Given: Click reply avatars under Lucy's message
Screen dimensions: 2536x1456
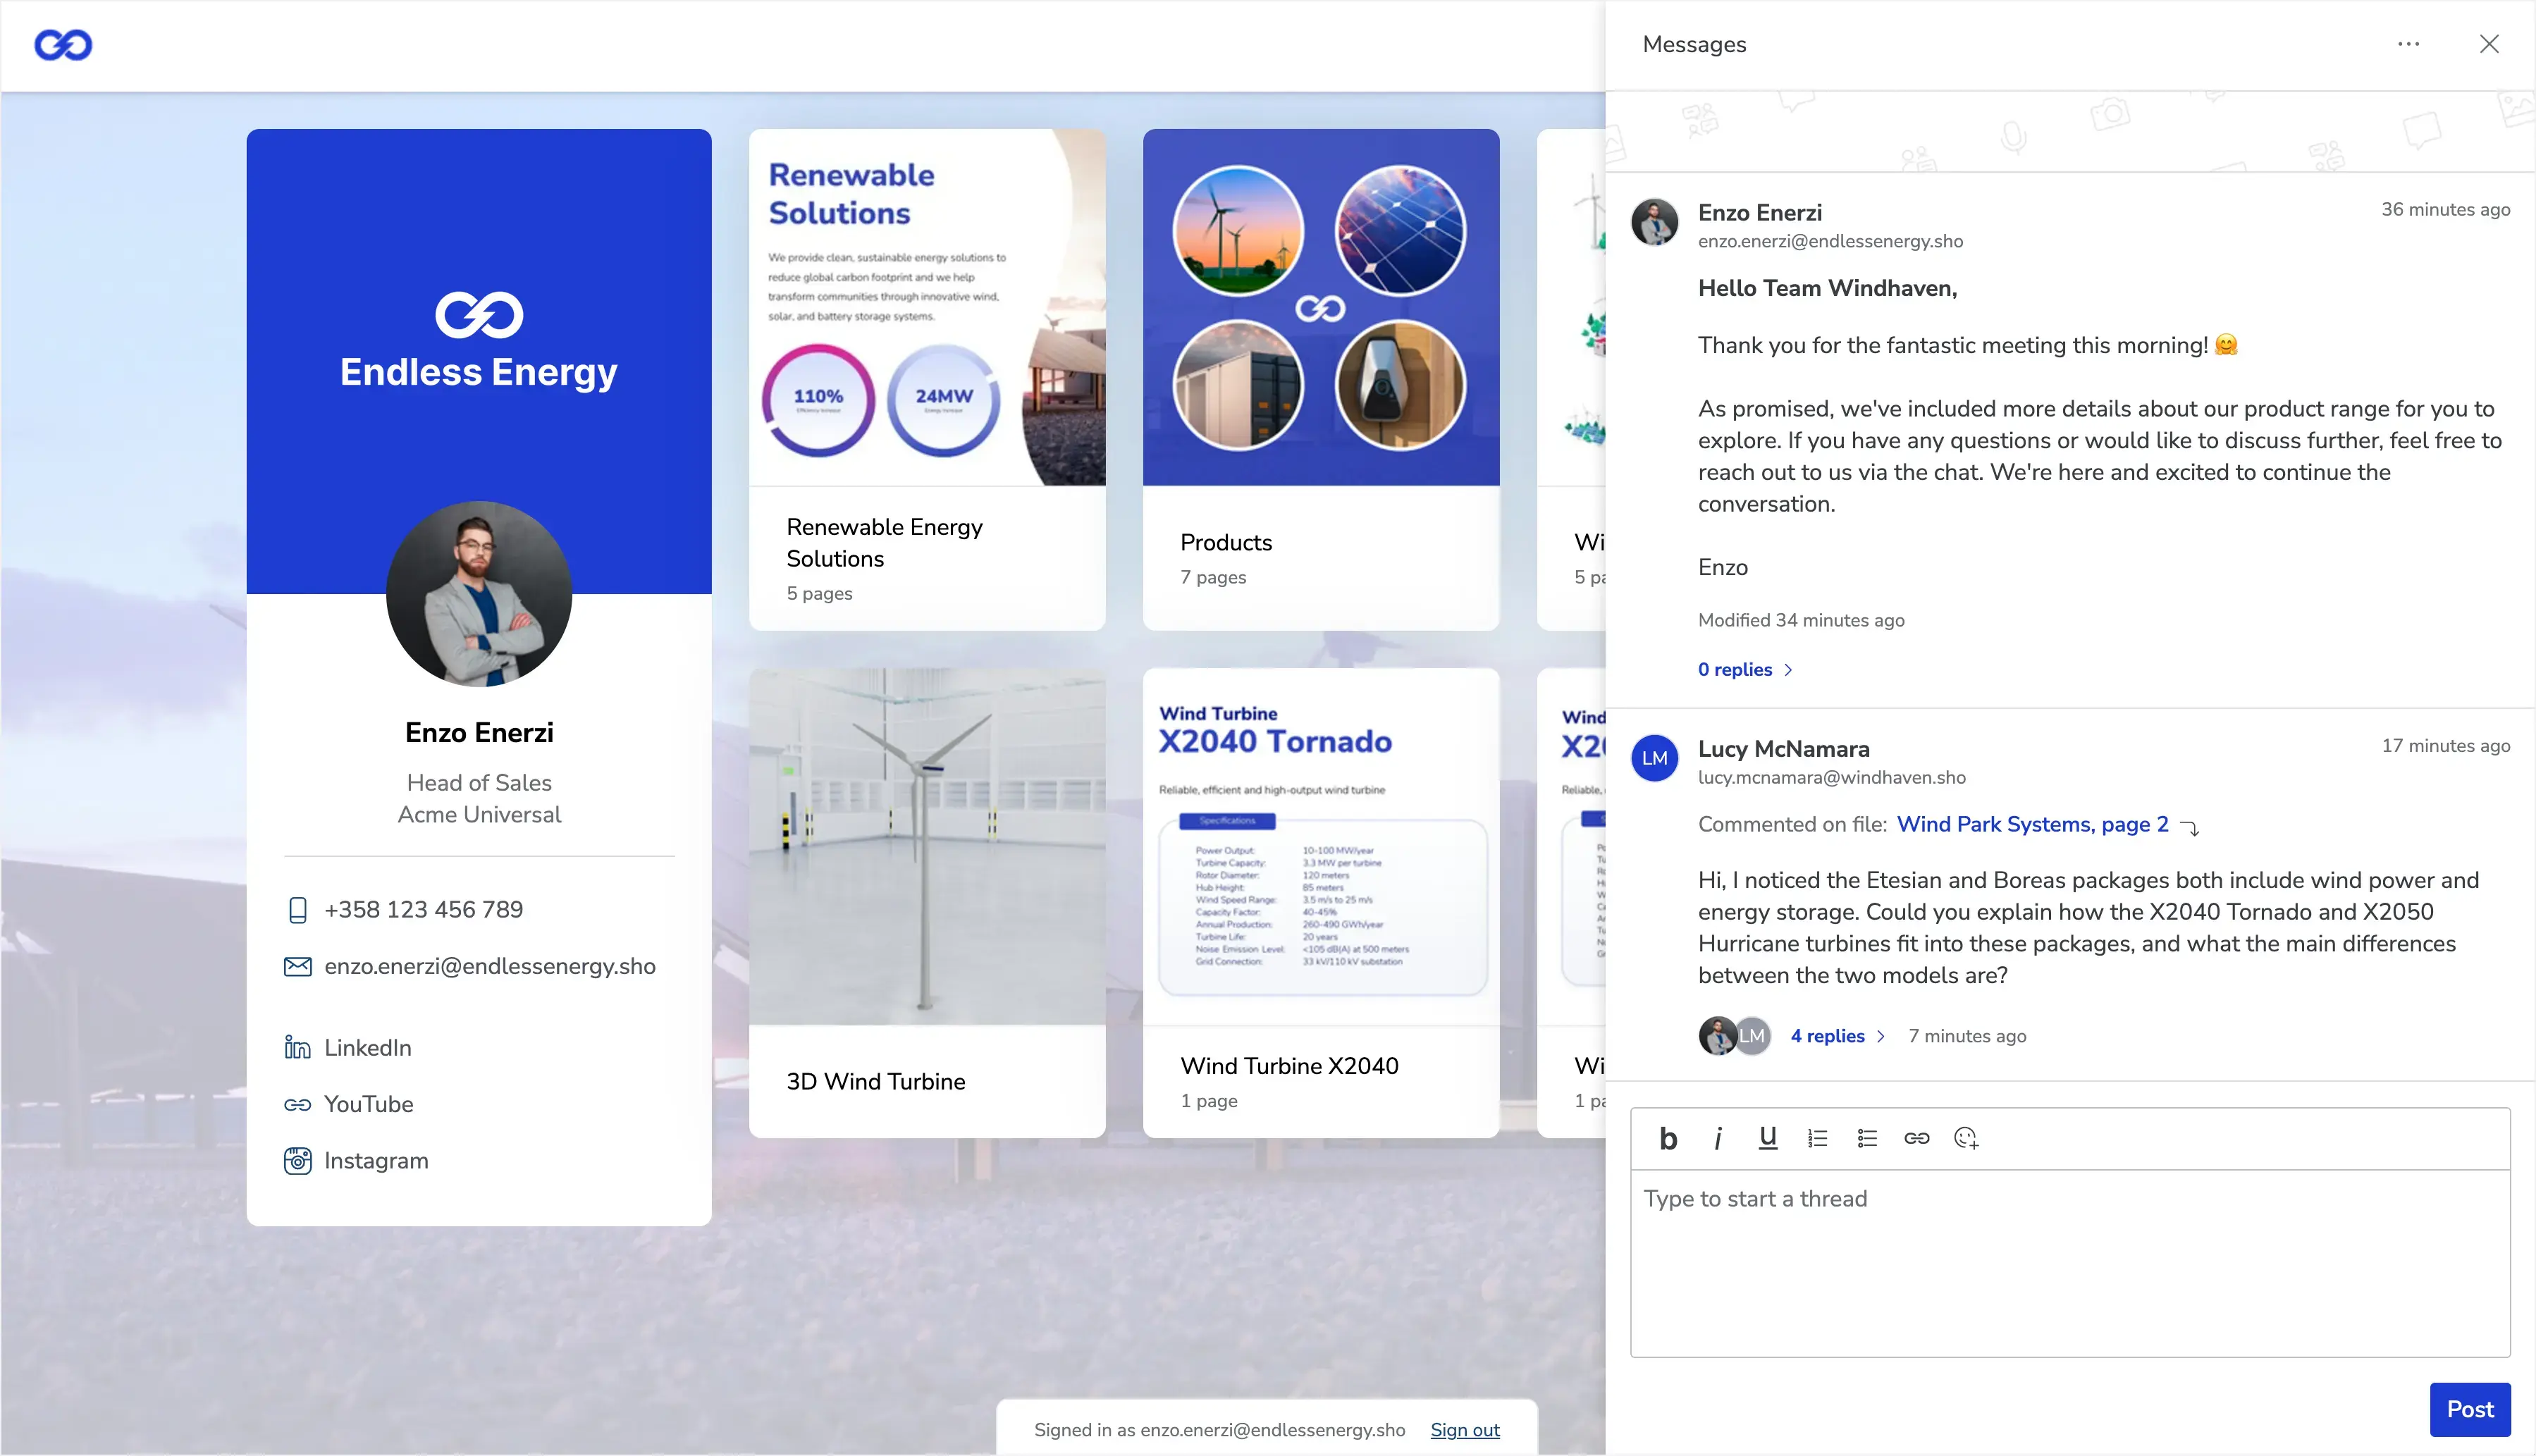Looking at the screenshot, I should 1734,1036.
